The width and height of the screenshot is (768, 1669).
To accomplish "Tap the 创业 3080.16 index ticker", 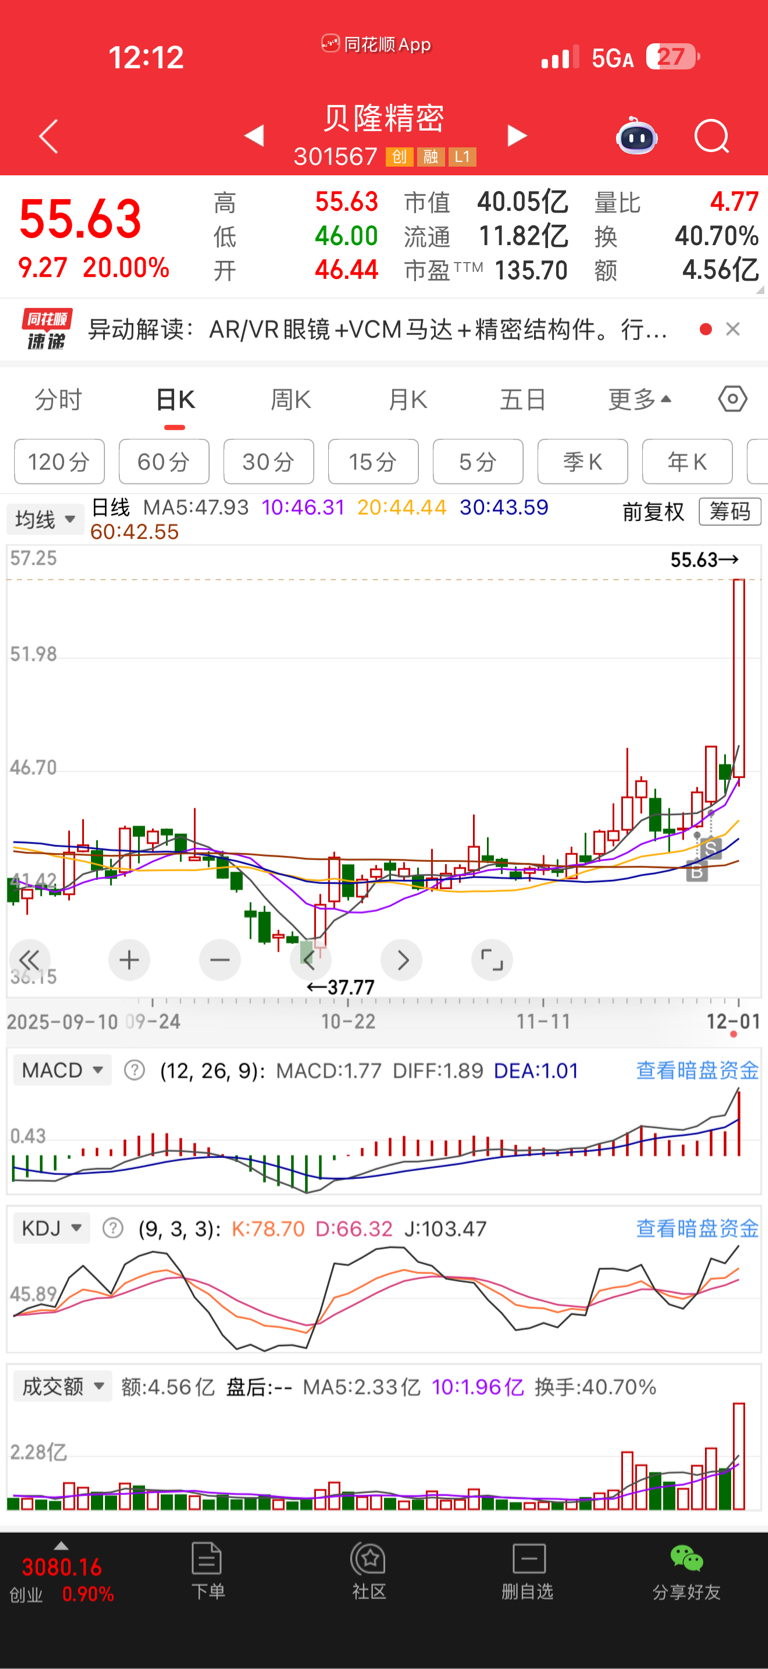I will (61, 1581).
